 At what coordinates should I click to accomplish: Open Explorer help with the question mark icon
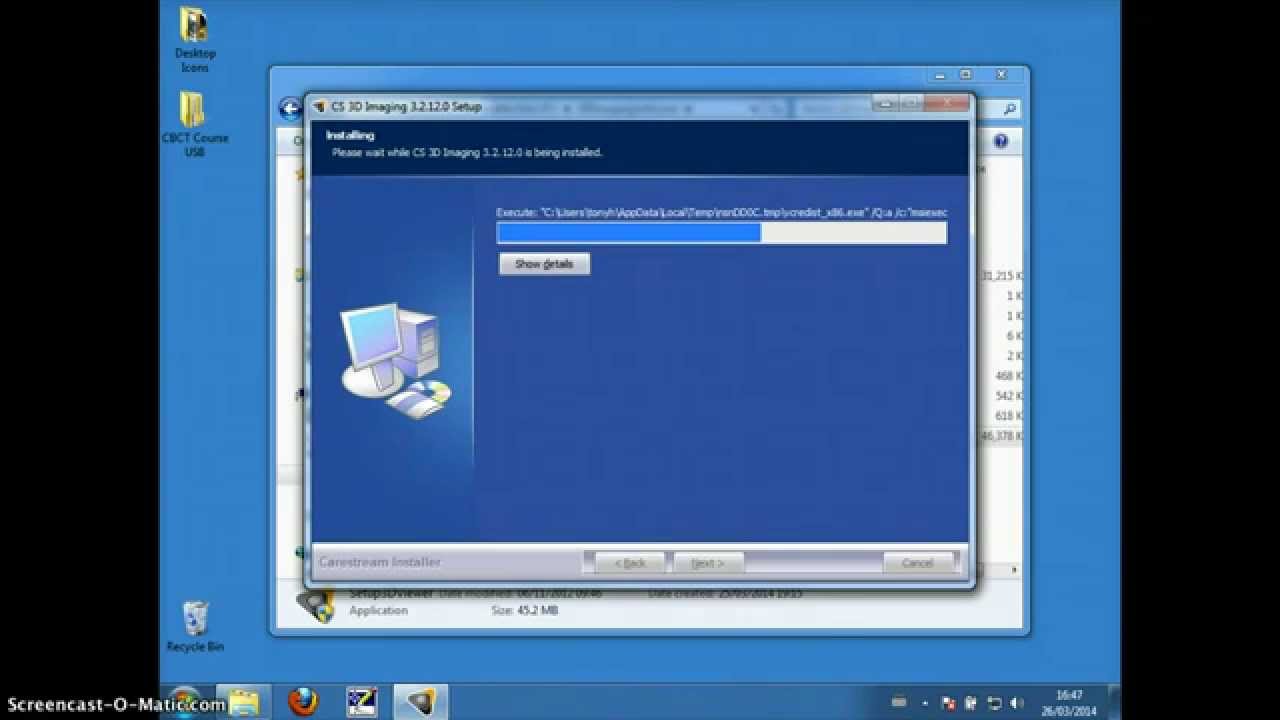1001,141
